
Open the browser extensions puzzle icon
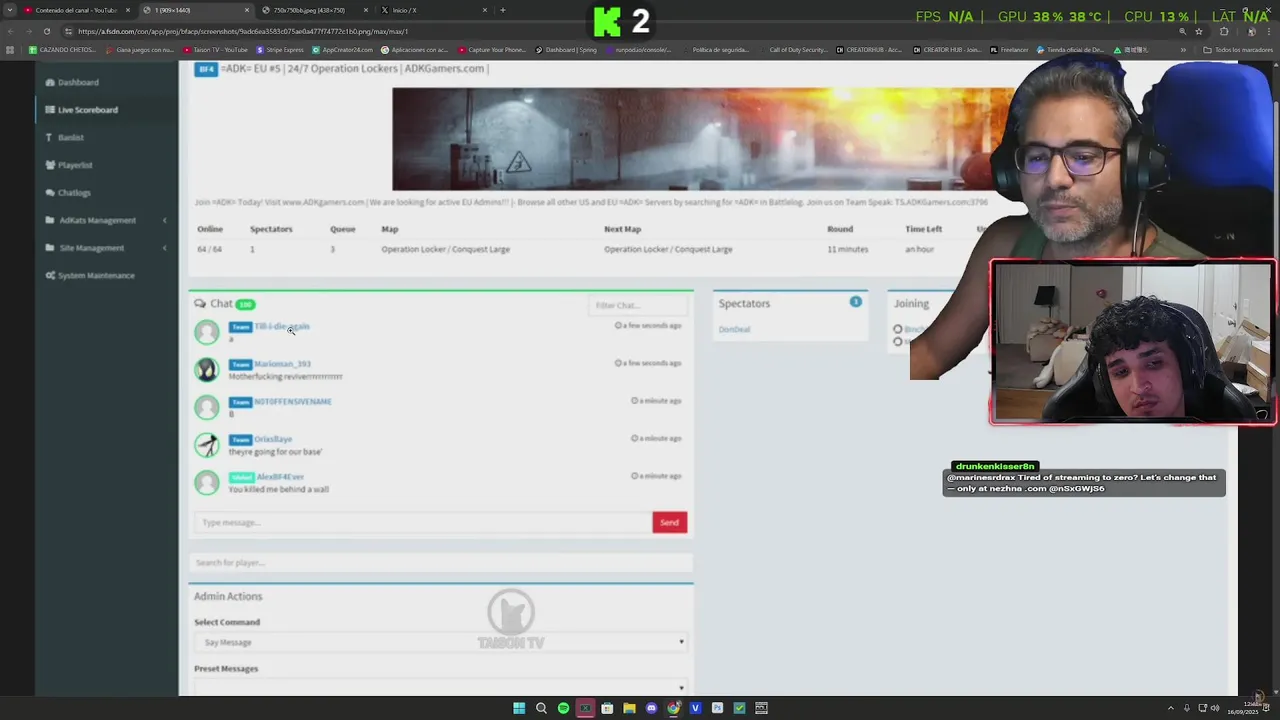pyautogui.click(x=1224, y=31)
